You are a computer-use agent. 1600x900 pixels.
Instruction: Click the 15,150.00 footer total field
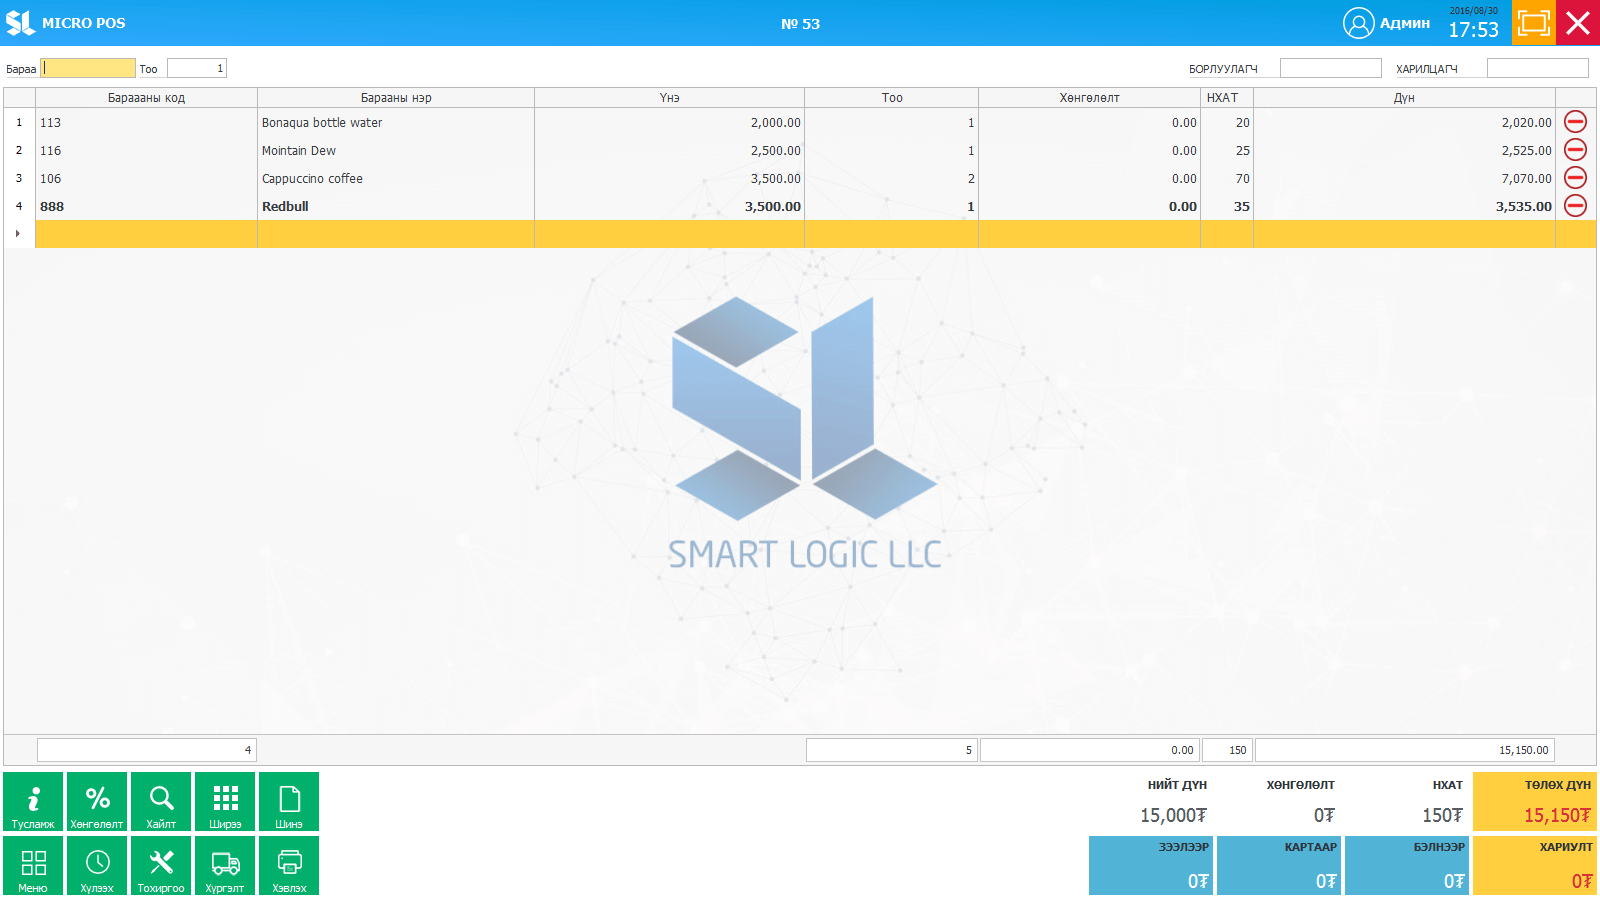click(x=1404, y=750)
